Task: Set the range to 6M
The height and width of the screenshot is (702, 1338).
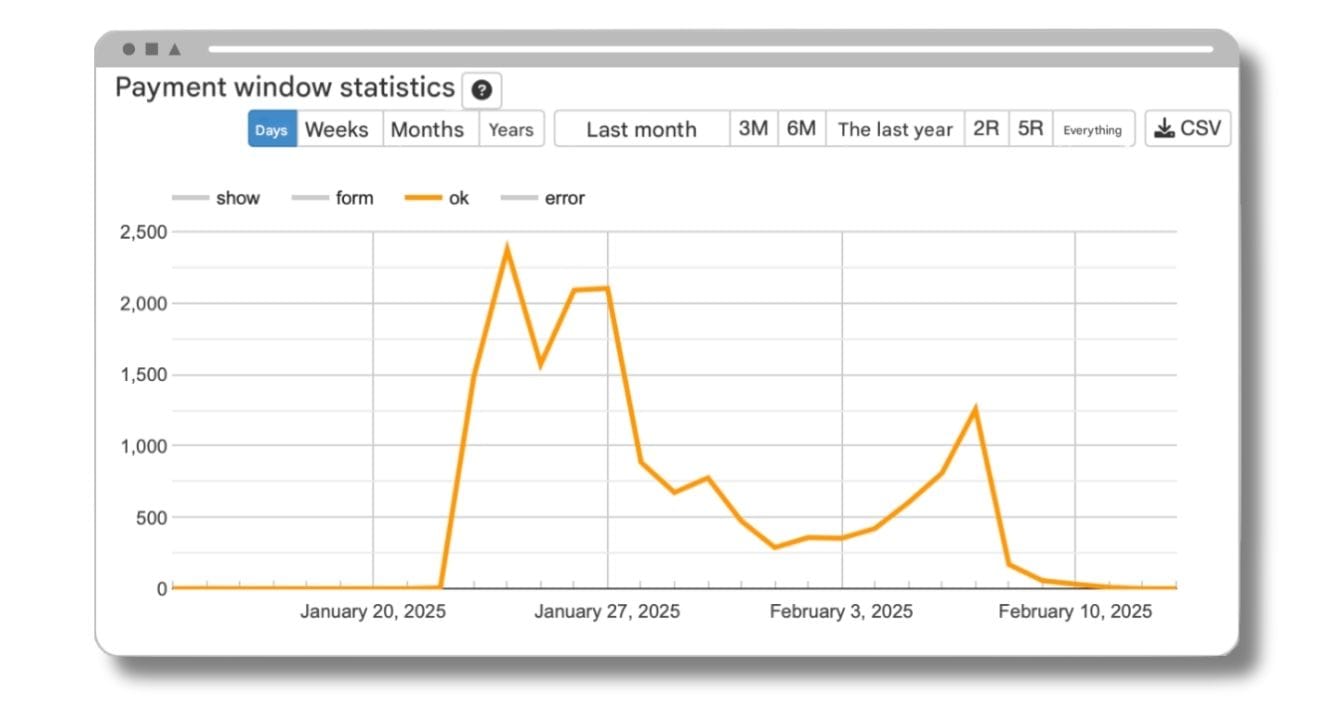Action: 801,129
